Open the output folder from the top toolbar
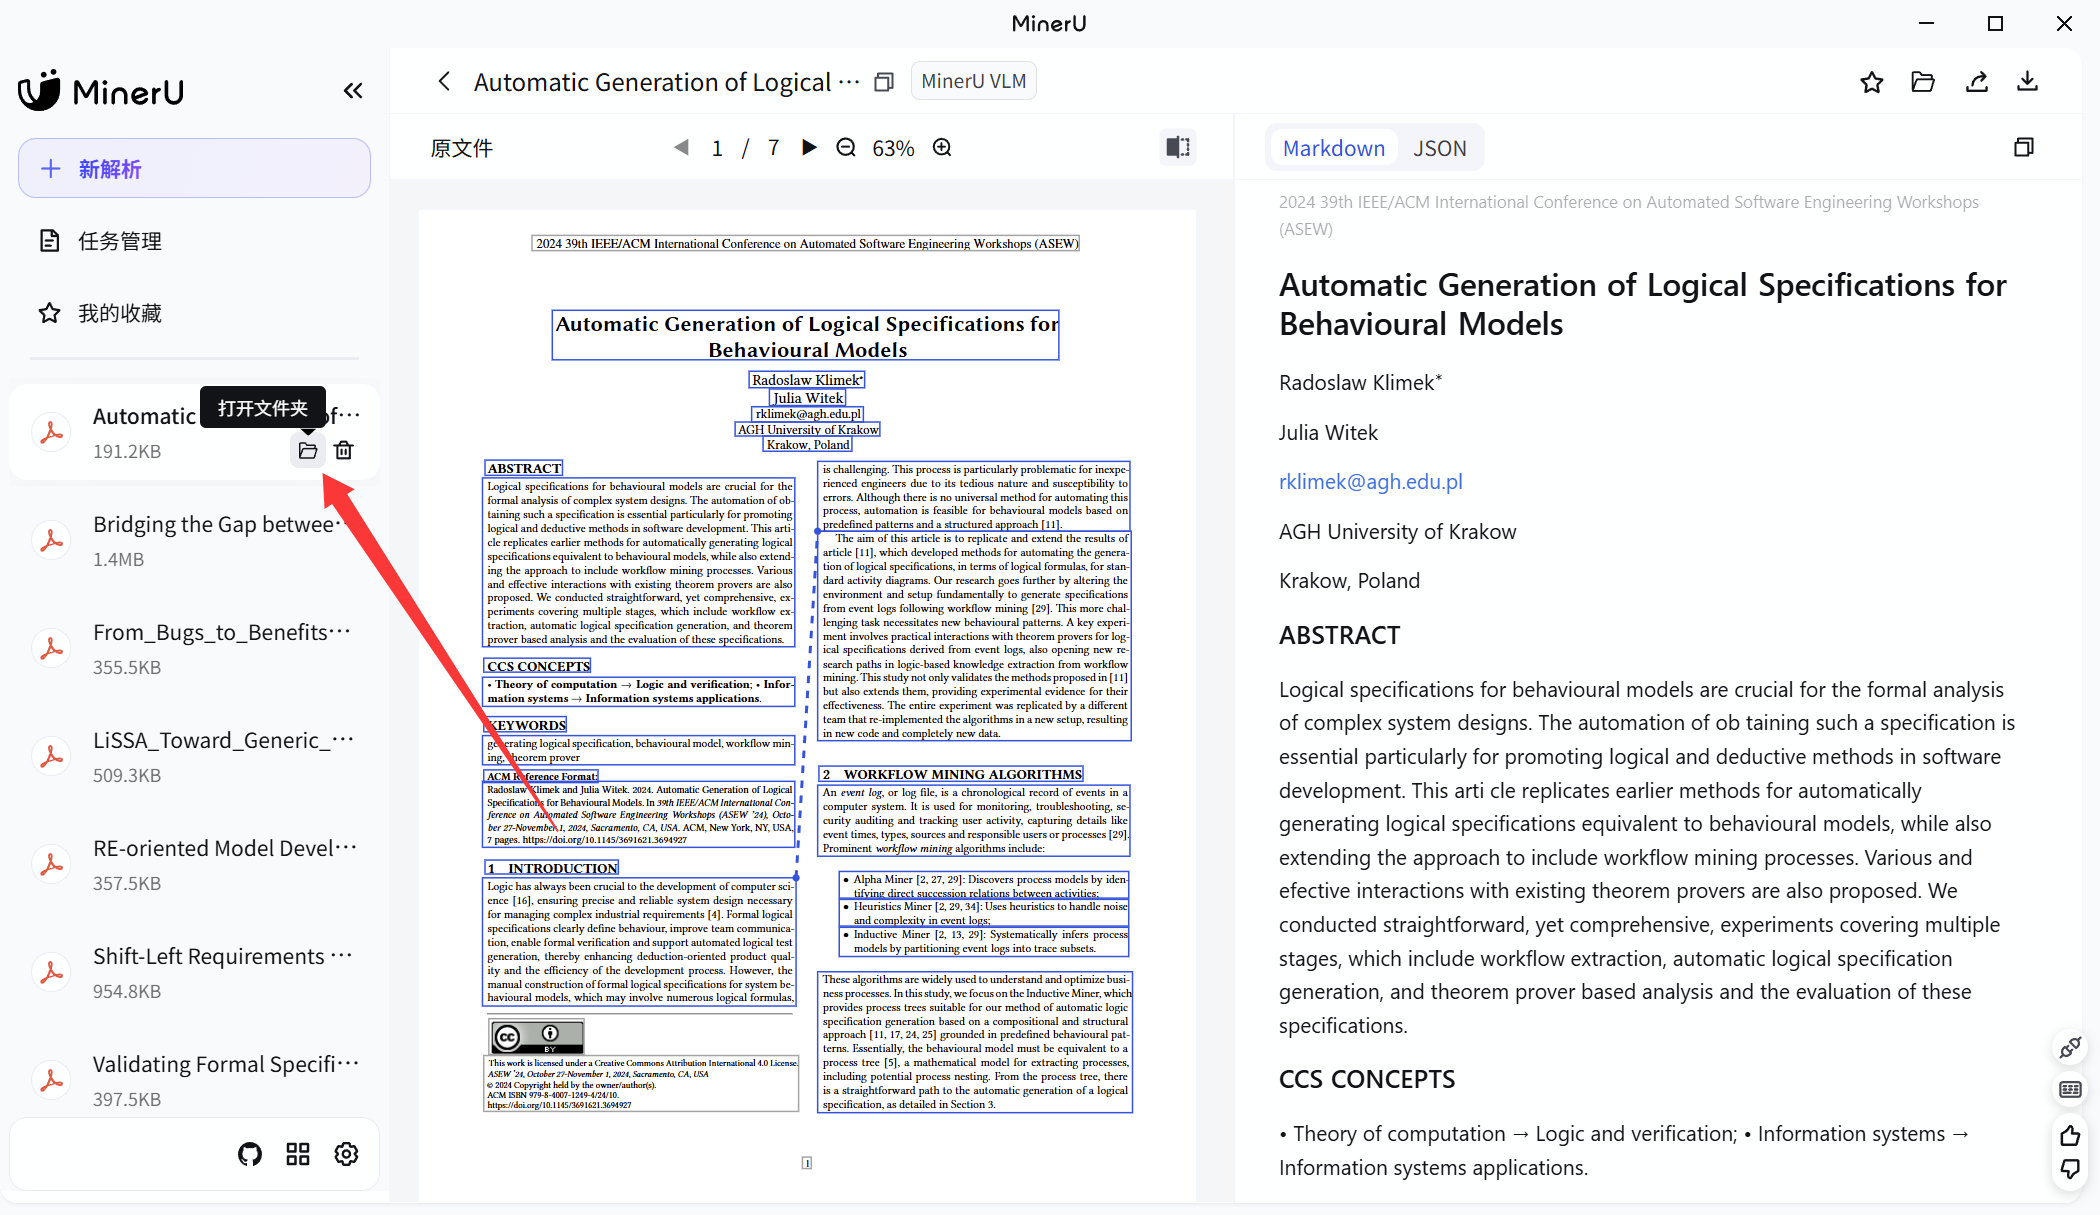The width and height of the screenshot is (2100, 1215). [x=1923, y=82]
